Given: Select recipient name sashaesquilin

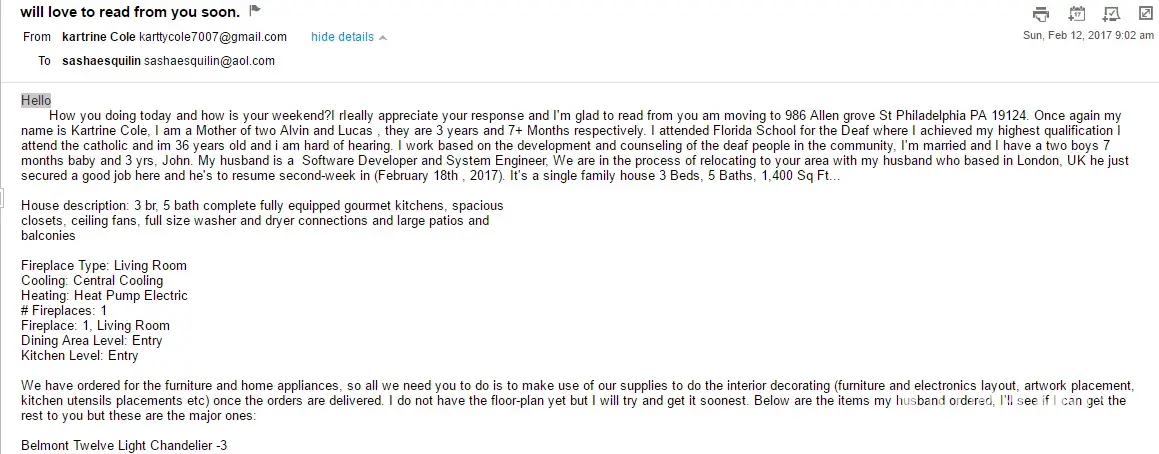Looking at the screenshot, I should pyautogui.click(x=99, y=61).
